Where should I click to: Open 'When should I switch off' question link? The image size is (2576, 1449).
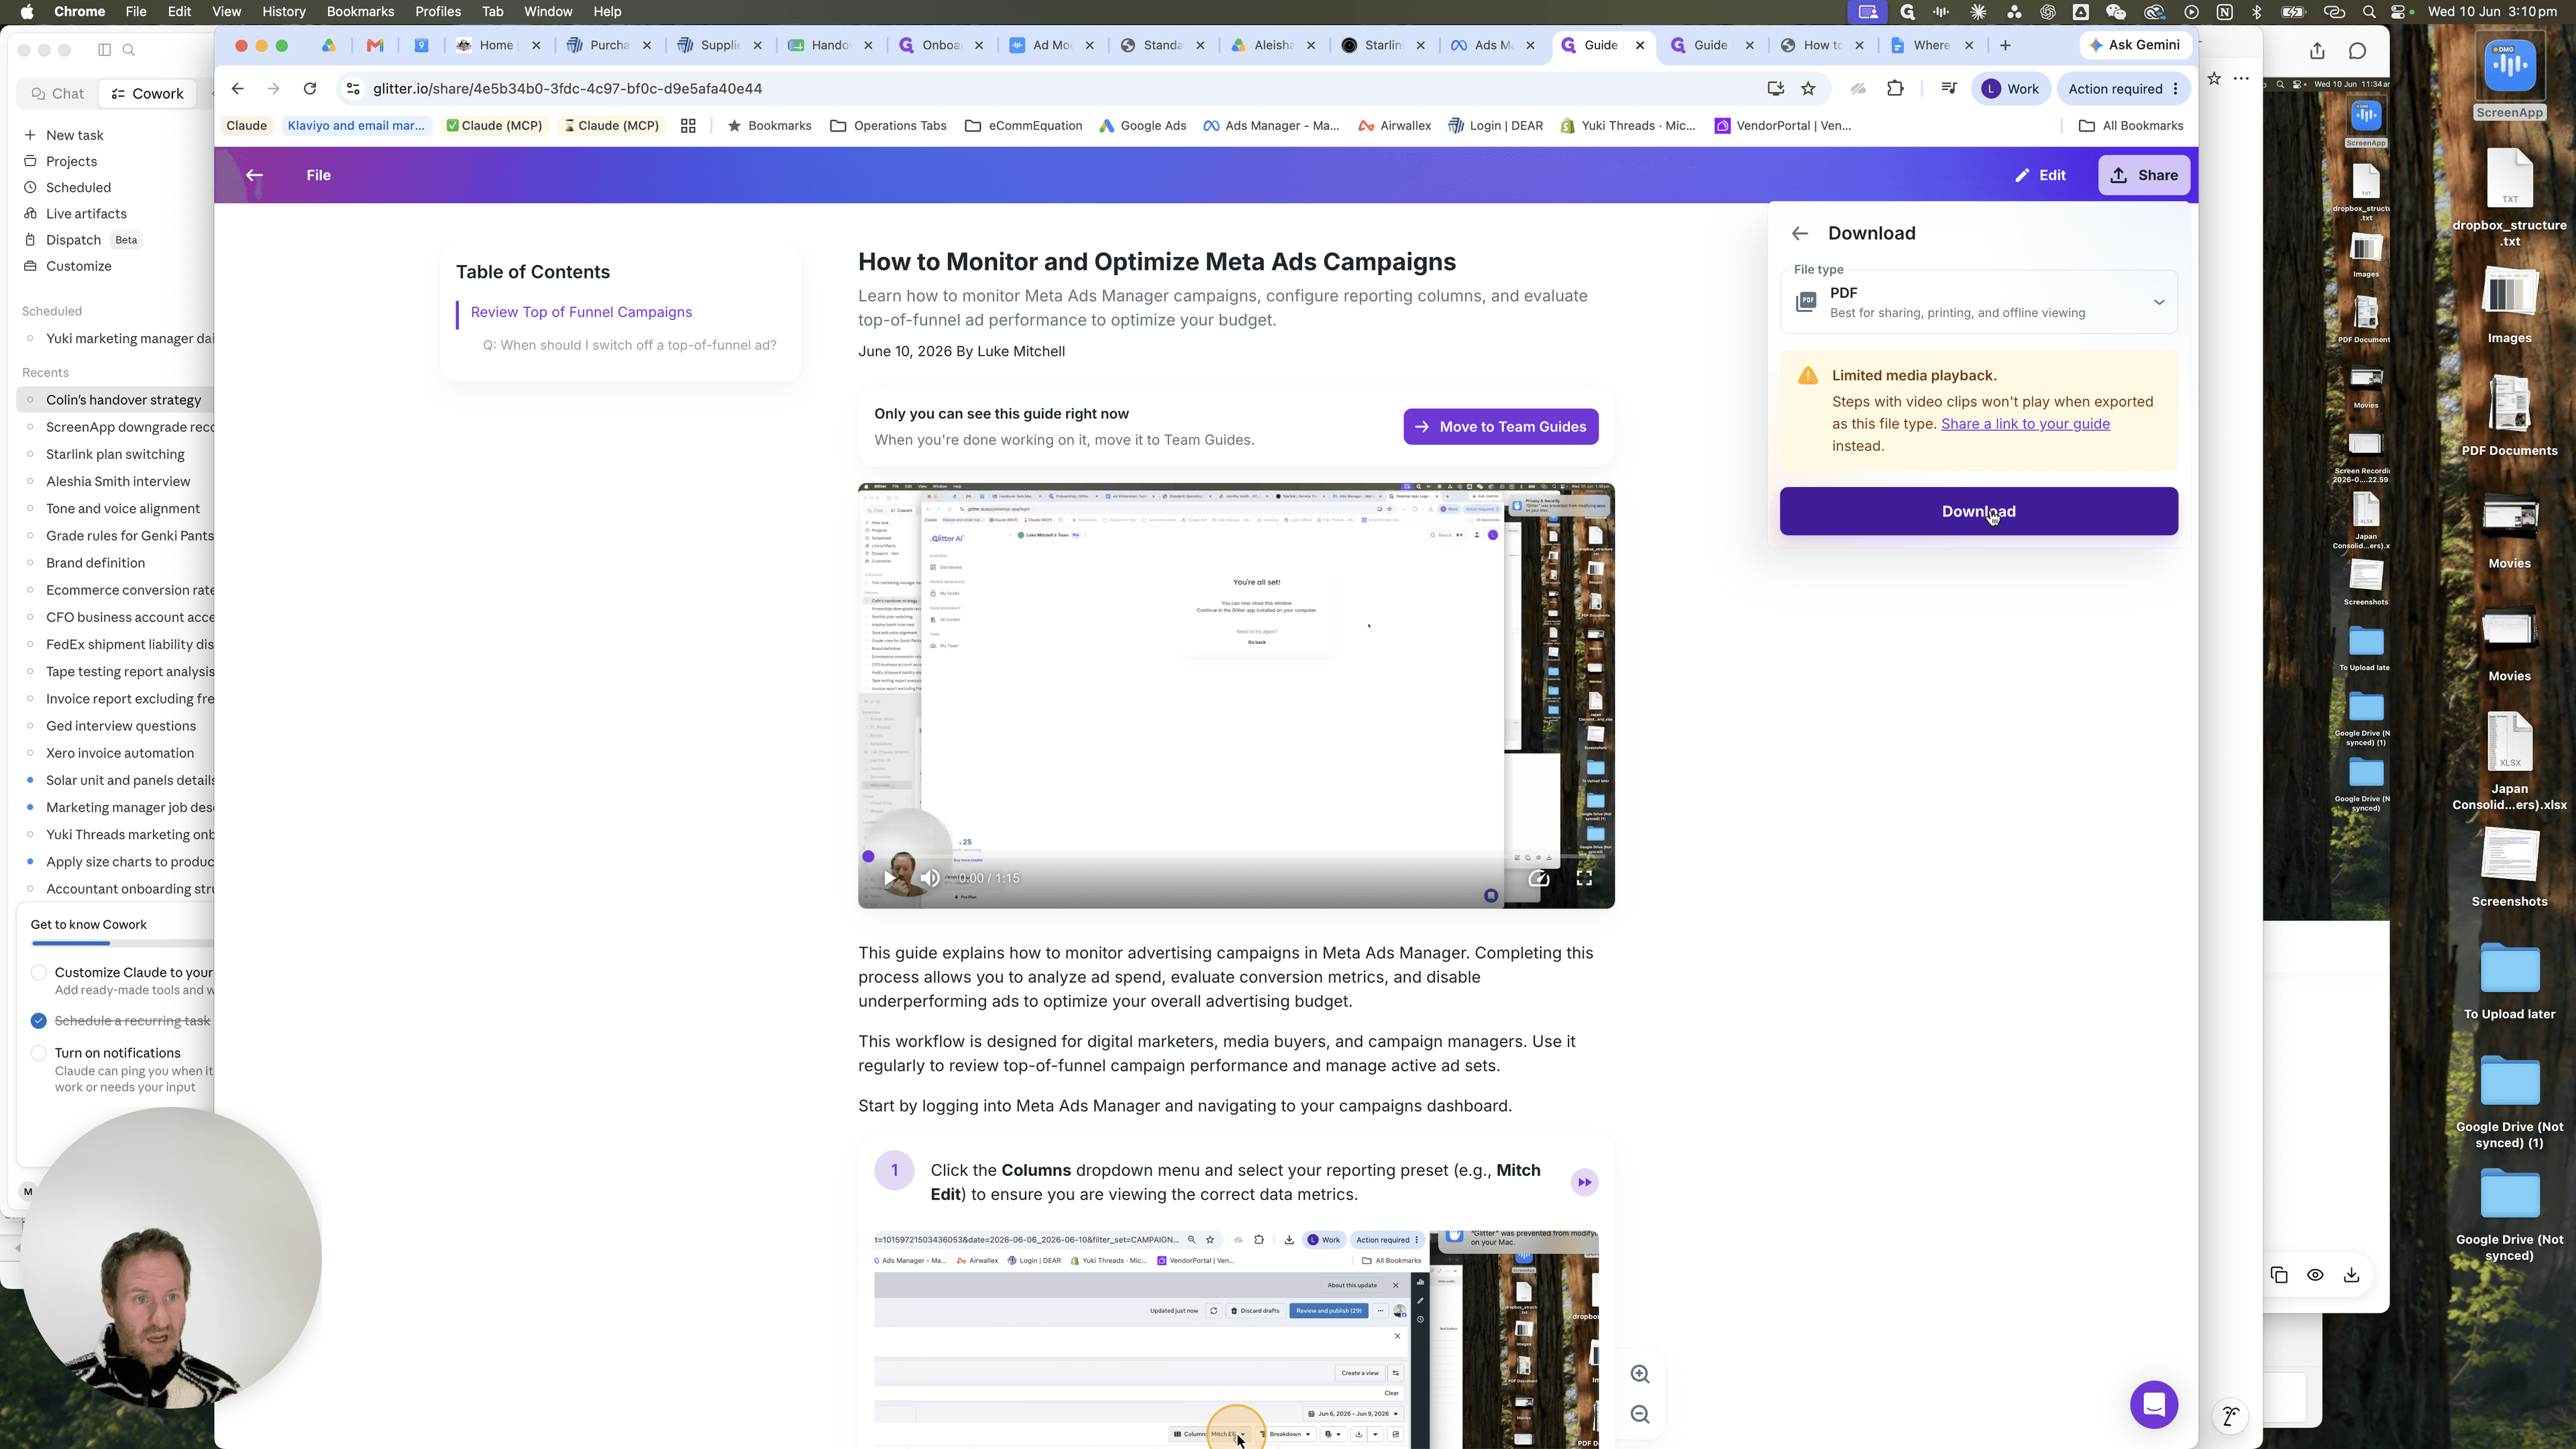[x=629, y=345]
